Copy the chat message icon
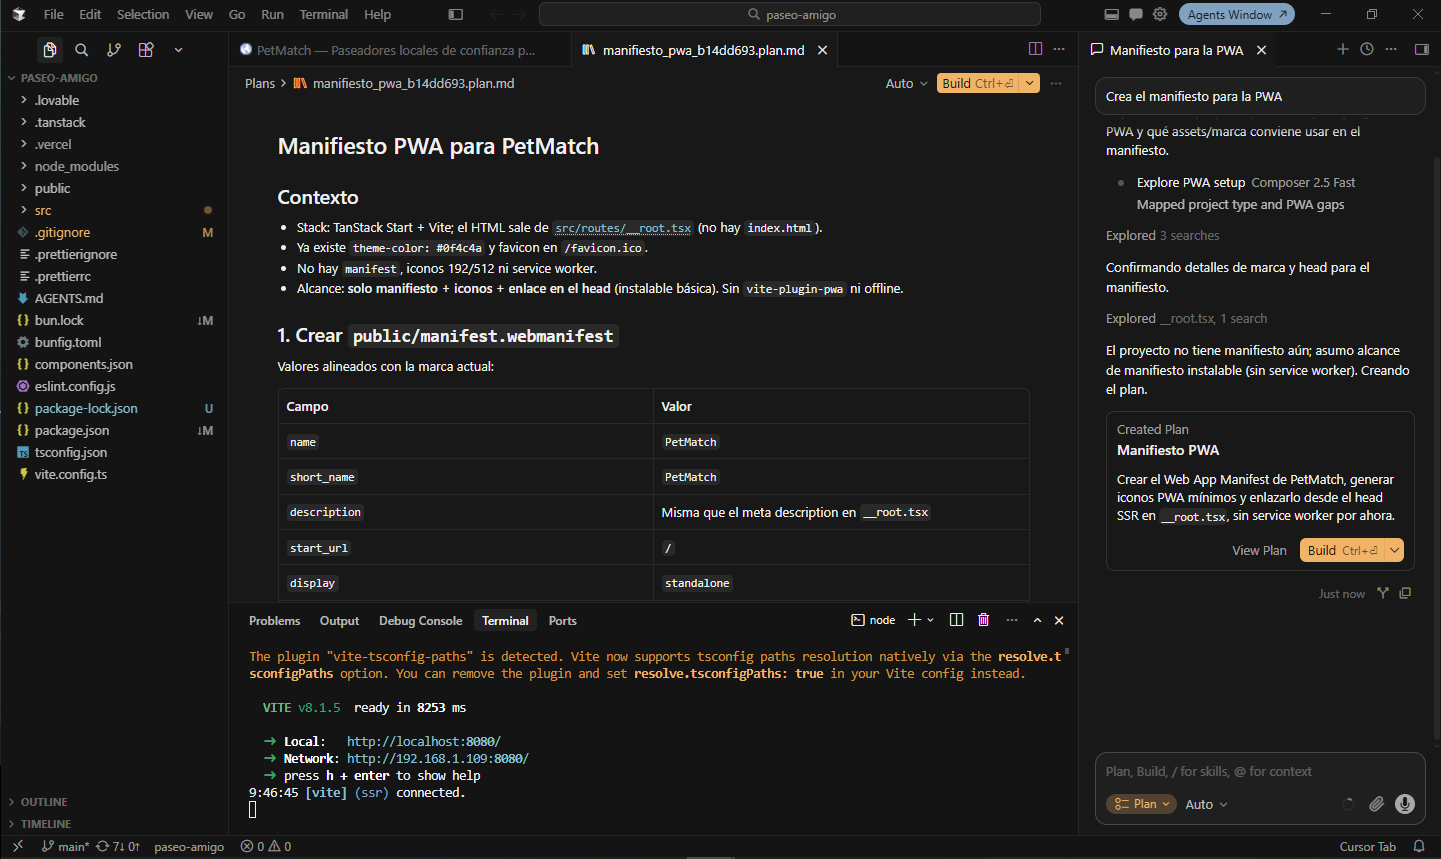This screenshot has height=859, width=1441. 1405,593
